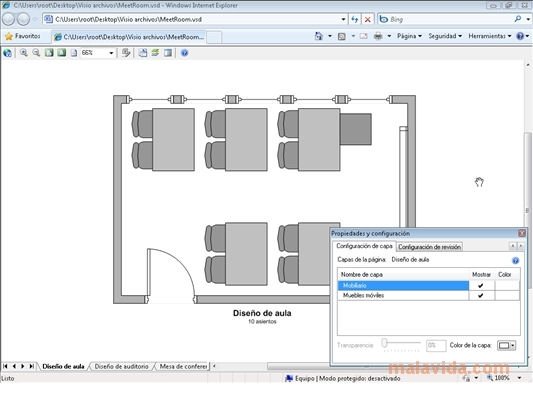Click the Nombre de capa column header

tap(403, 274)
